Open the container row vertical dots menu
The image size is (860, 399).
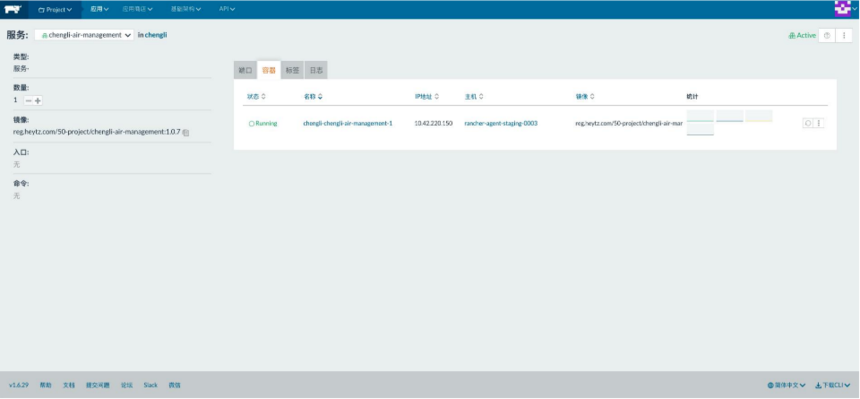(x=818, y=123)
